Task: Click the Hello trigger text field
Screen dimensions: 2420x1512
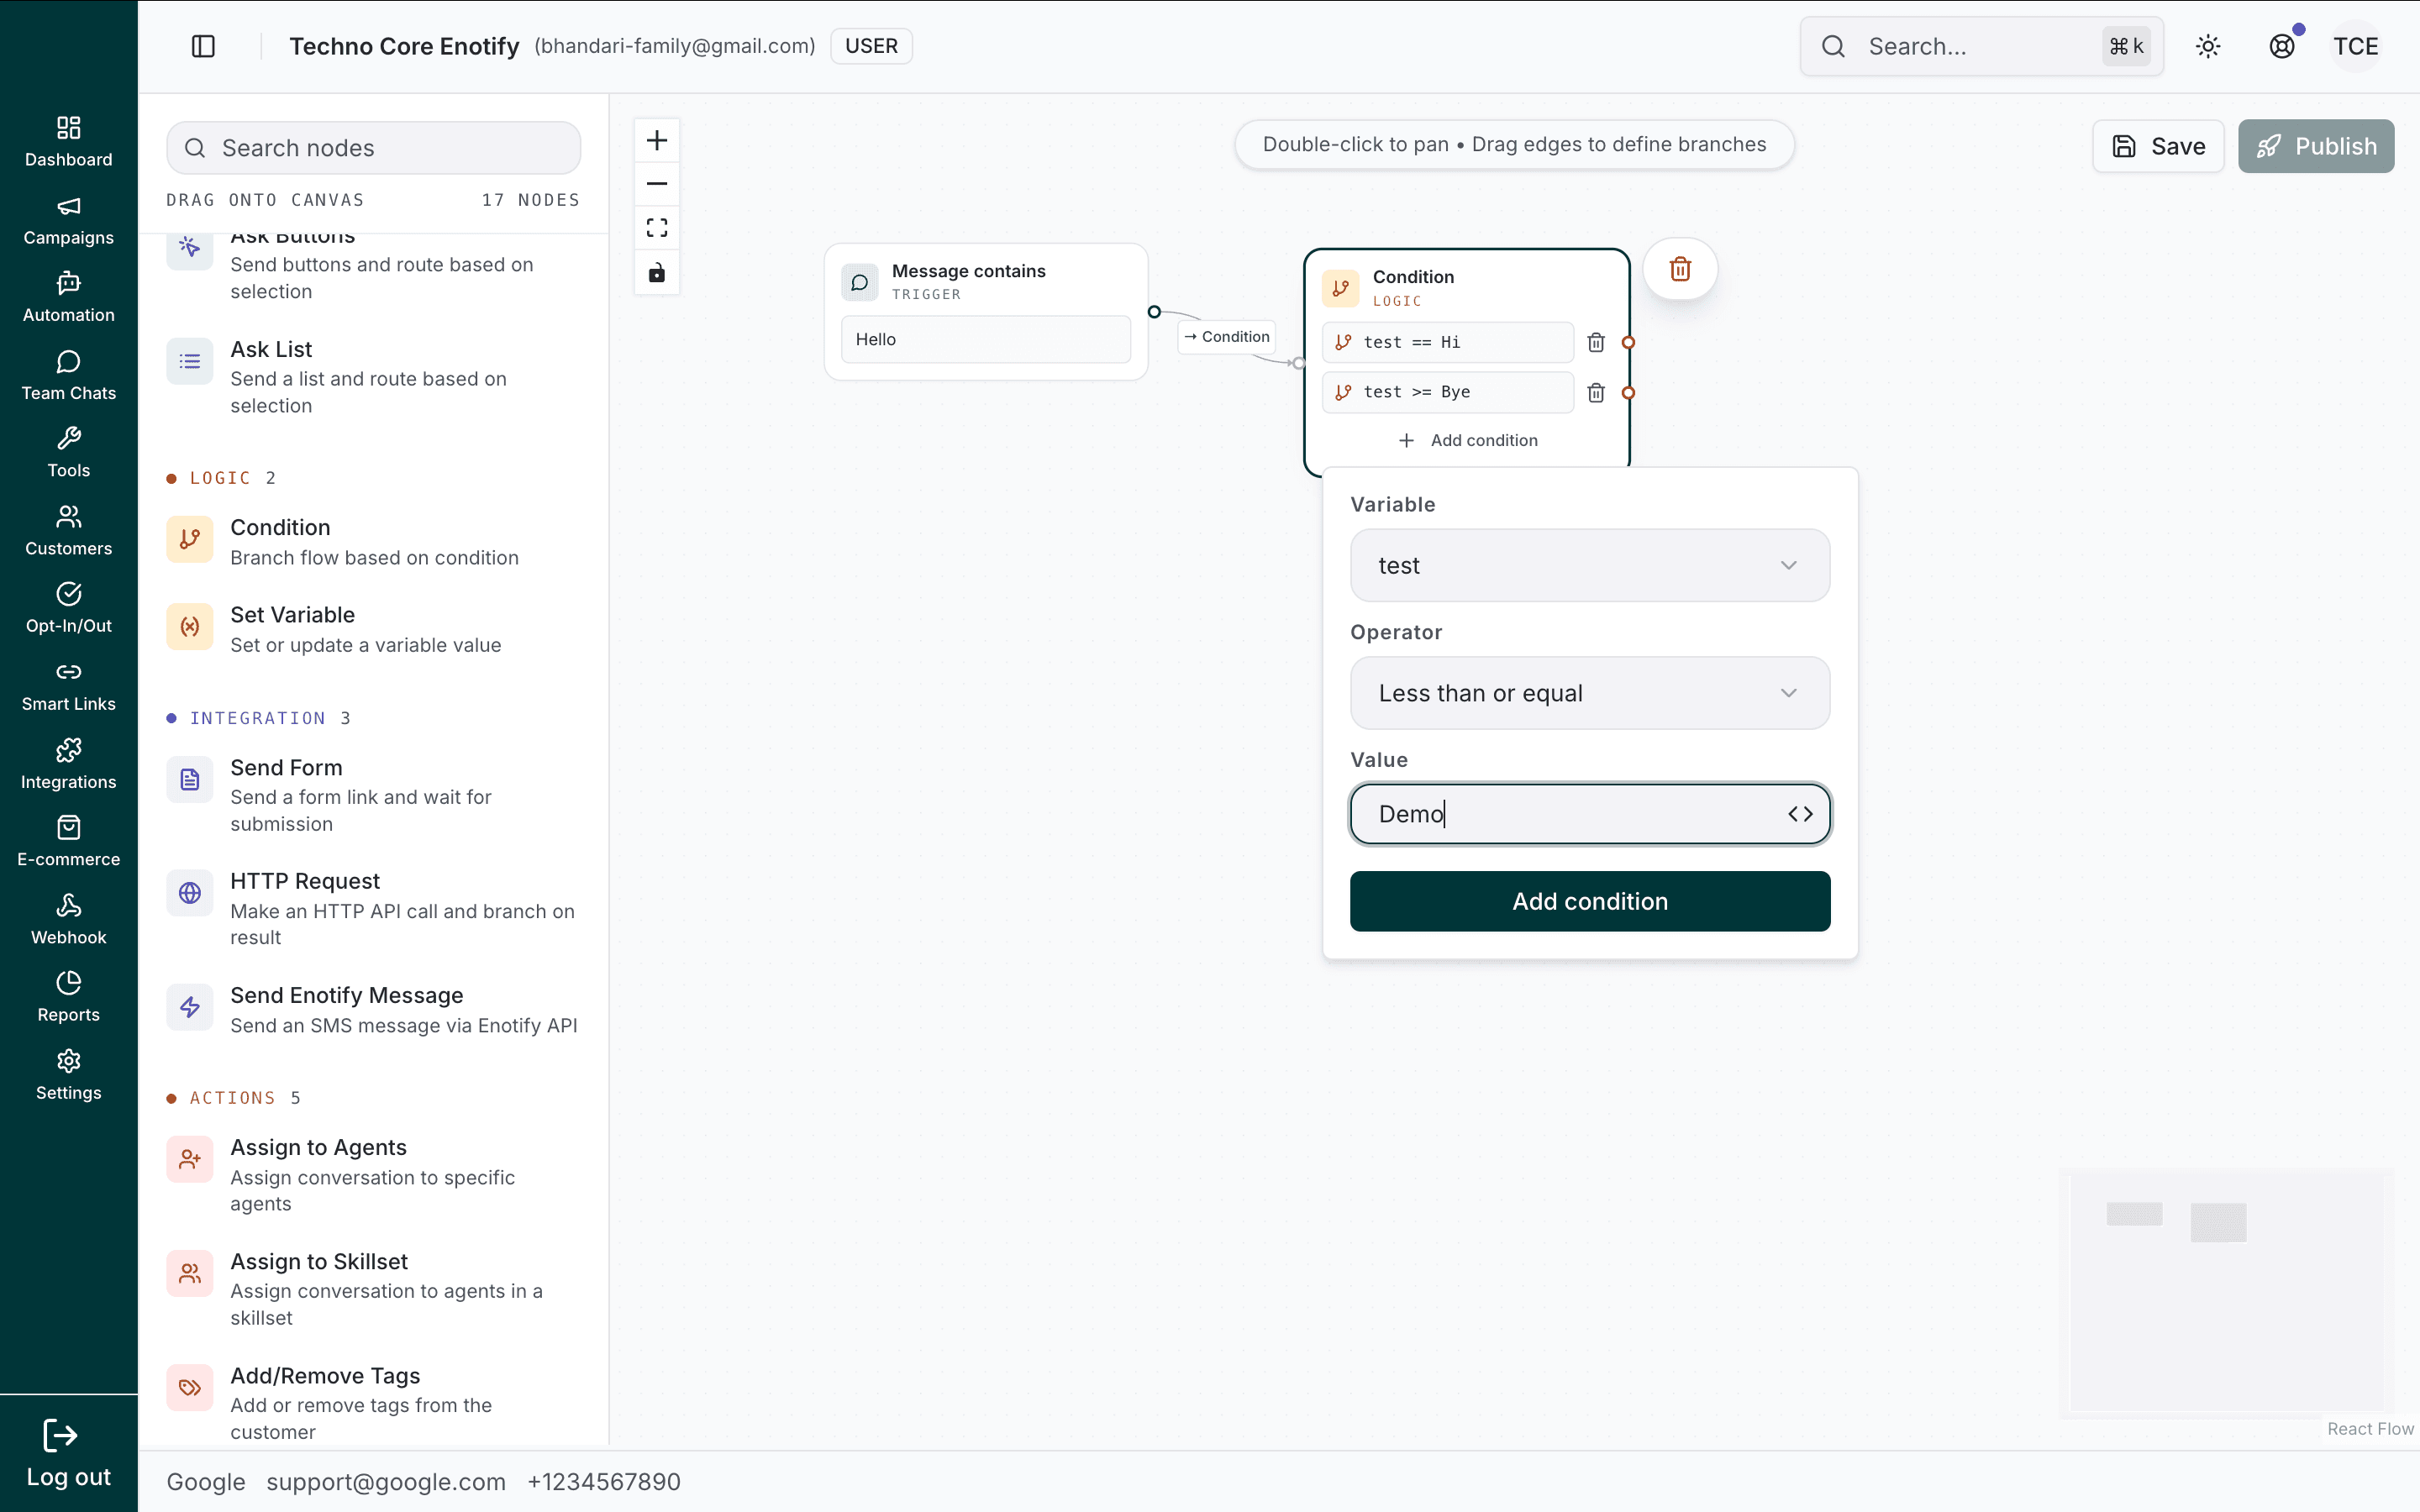Action: tap(985, 340)
